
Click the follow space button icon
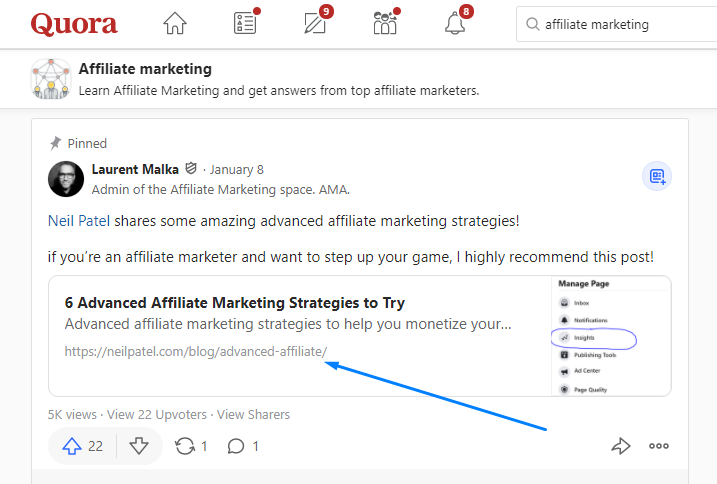[657, 176]
